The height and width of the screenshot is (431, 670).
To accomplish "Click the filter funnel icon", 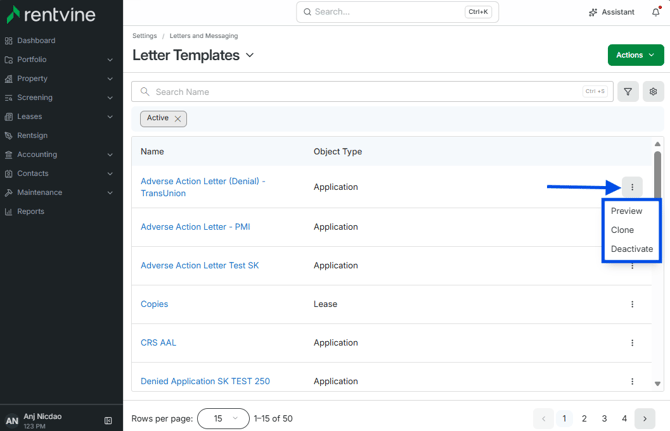I will click(628, 91).
